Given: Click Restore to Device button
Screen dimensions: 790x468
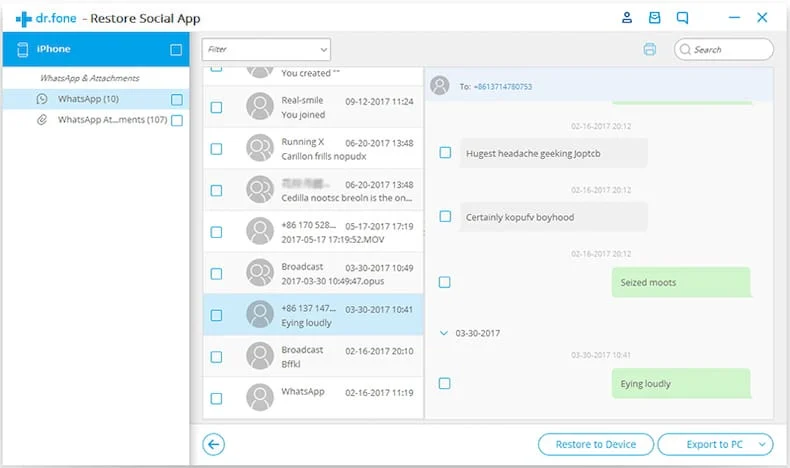Looking at the screenshot, I should coord(596,444).
